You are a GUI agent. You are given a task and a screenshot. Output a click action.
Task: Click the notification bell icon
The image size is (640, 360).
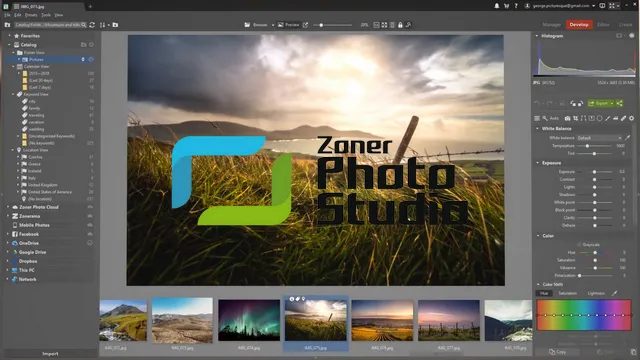(497, 6)
